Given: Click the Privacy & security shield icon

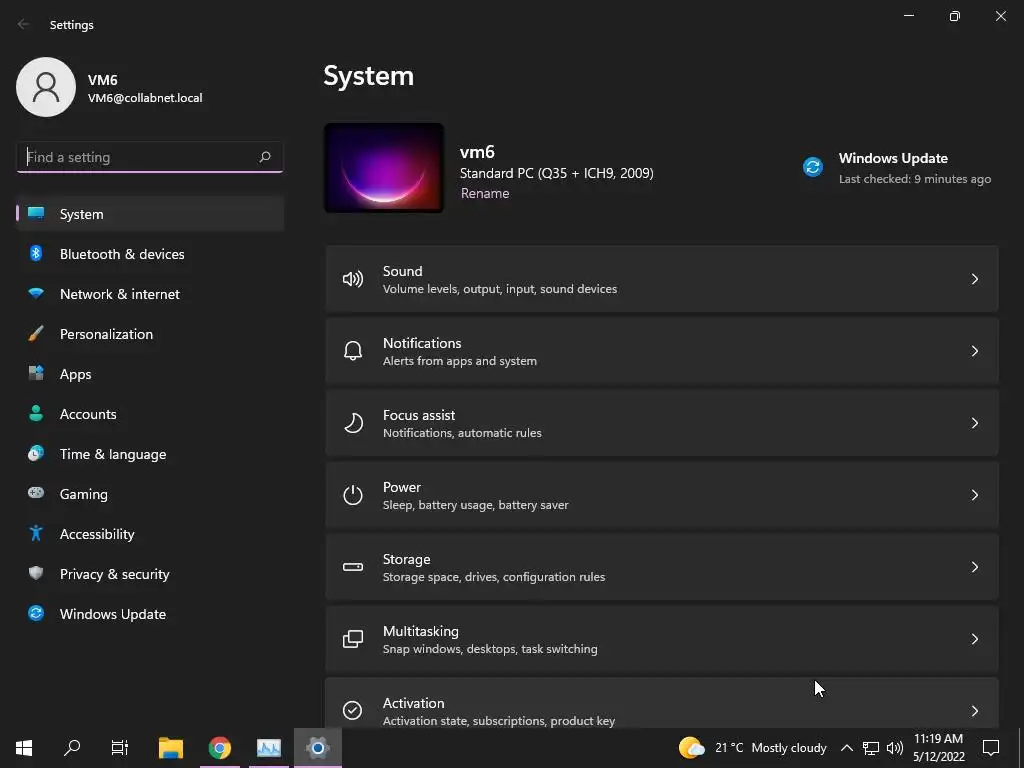Looking at the screenshot, I should [36, 573].
